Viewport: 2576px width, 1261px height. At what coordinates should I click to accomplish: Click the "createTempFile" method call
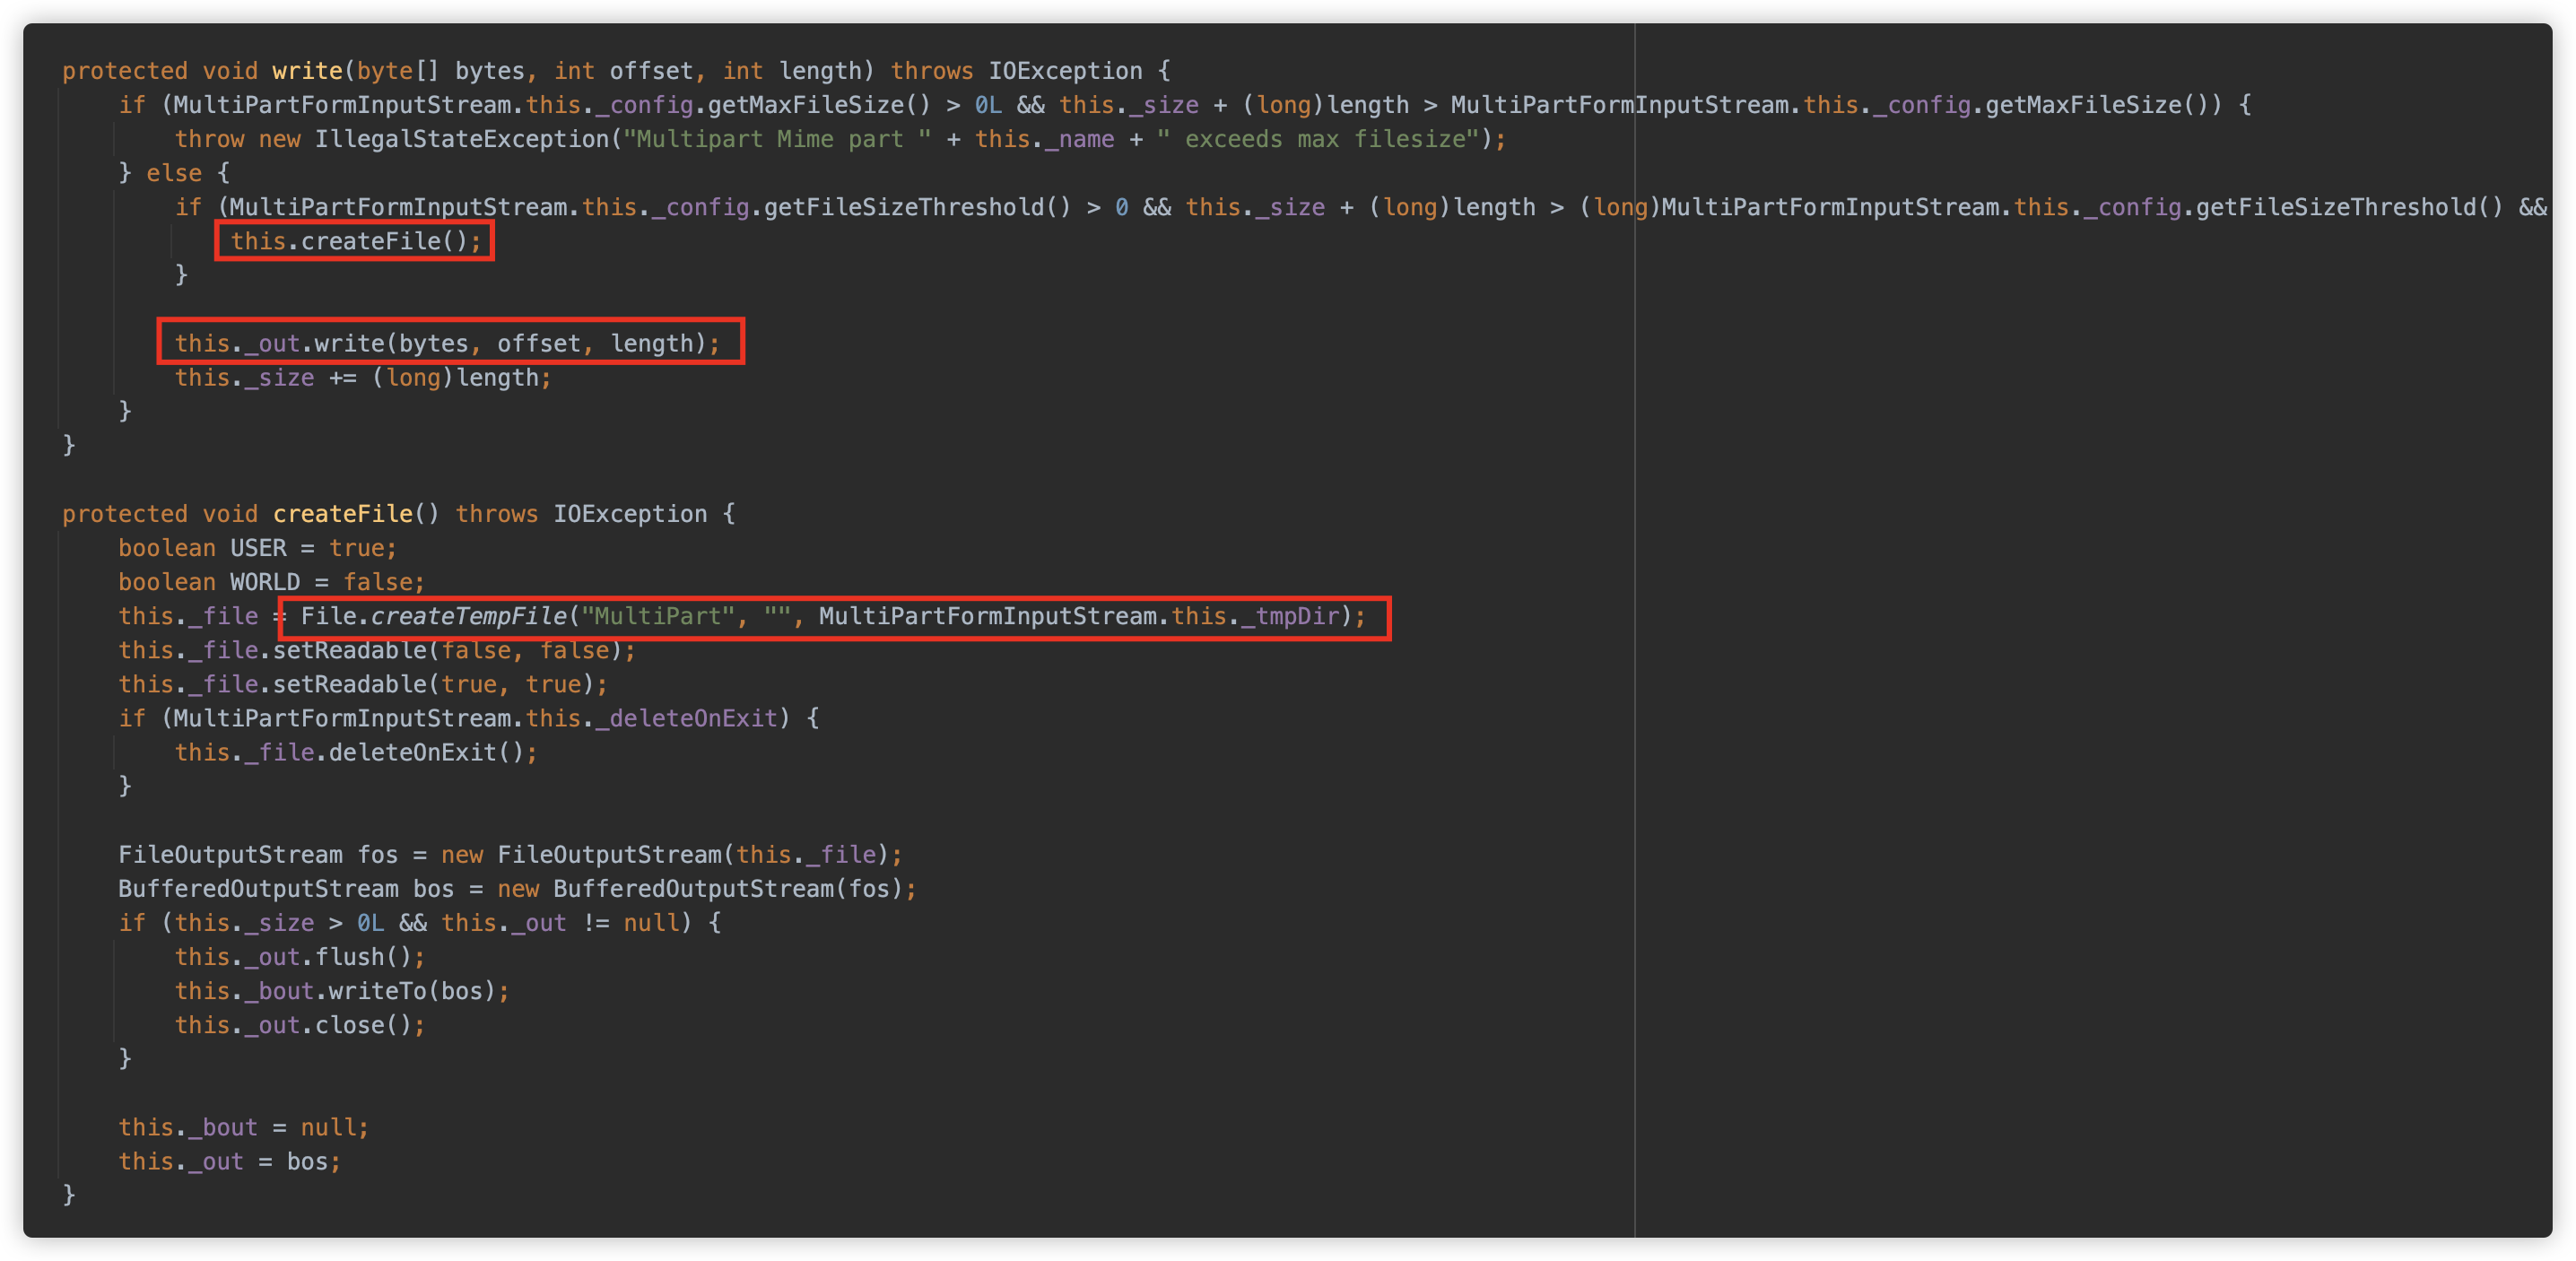point(468,616)
